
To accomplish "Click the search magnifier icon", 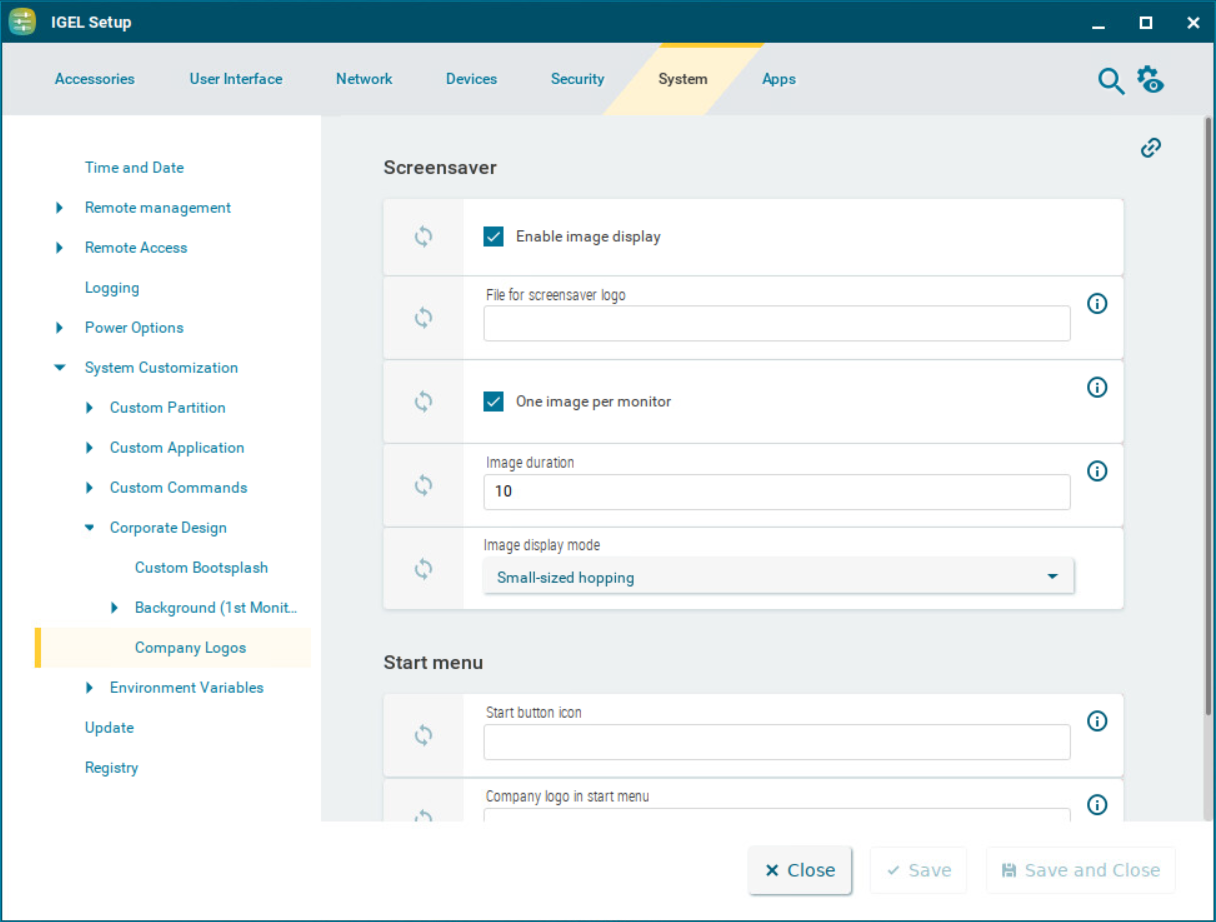I will click(1111, 81).
